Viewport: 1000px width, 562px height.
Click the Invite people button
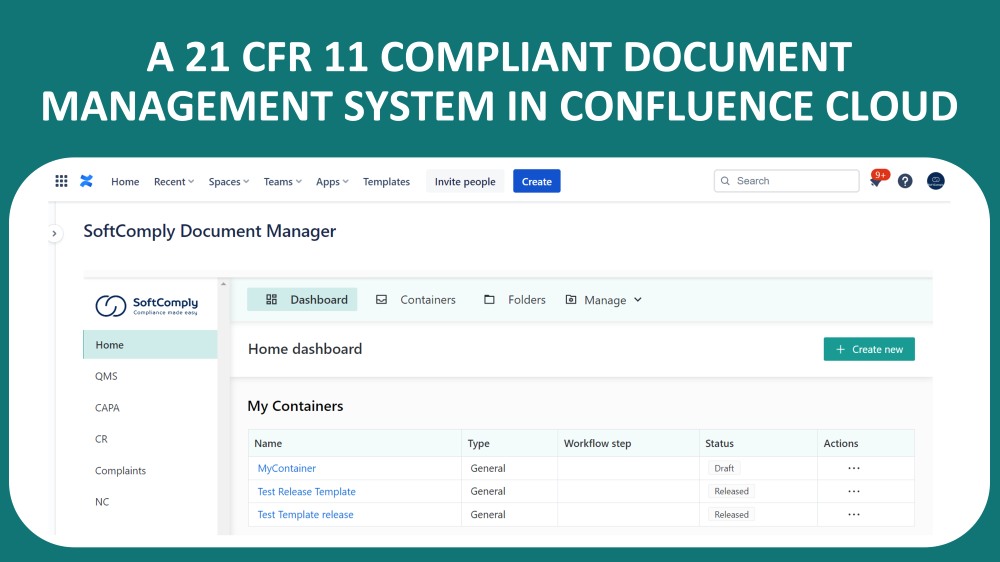(x=465, y=181)
